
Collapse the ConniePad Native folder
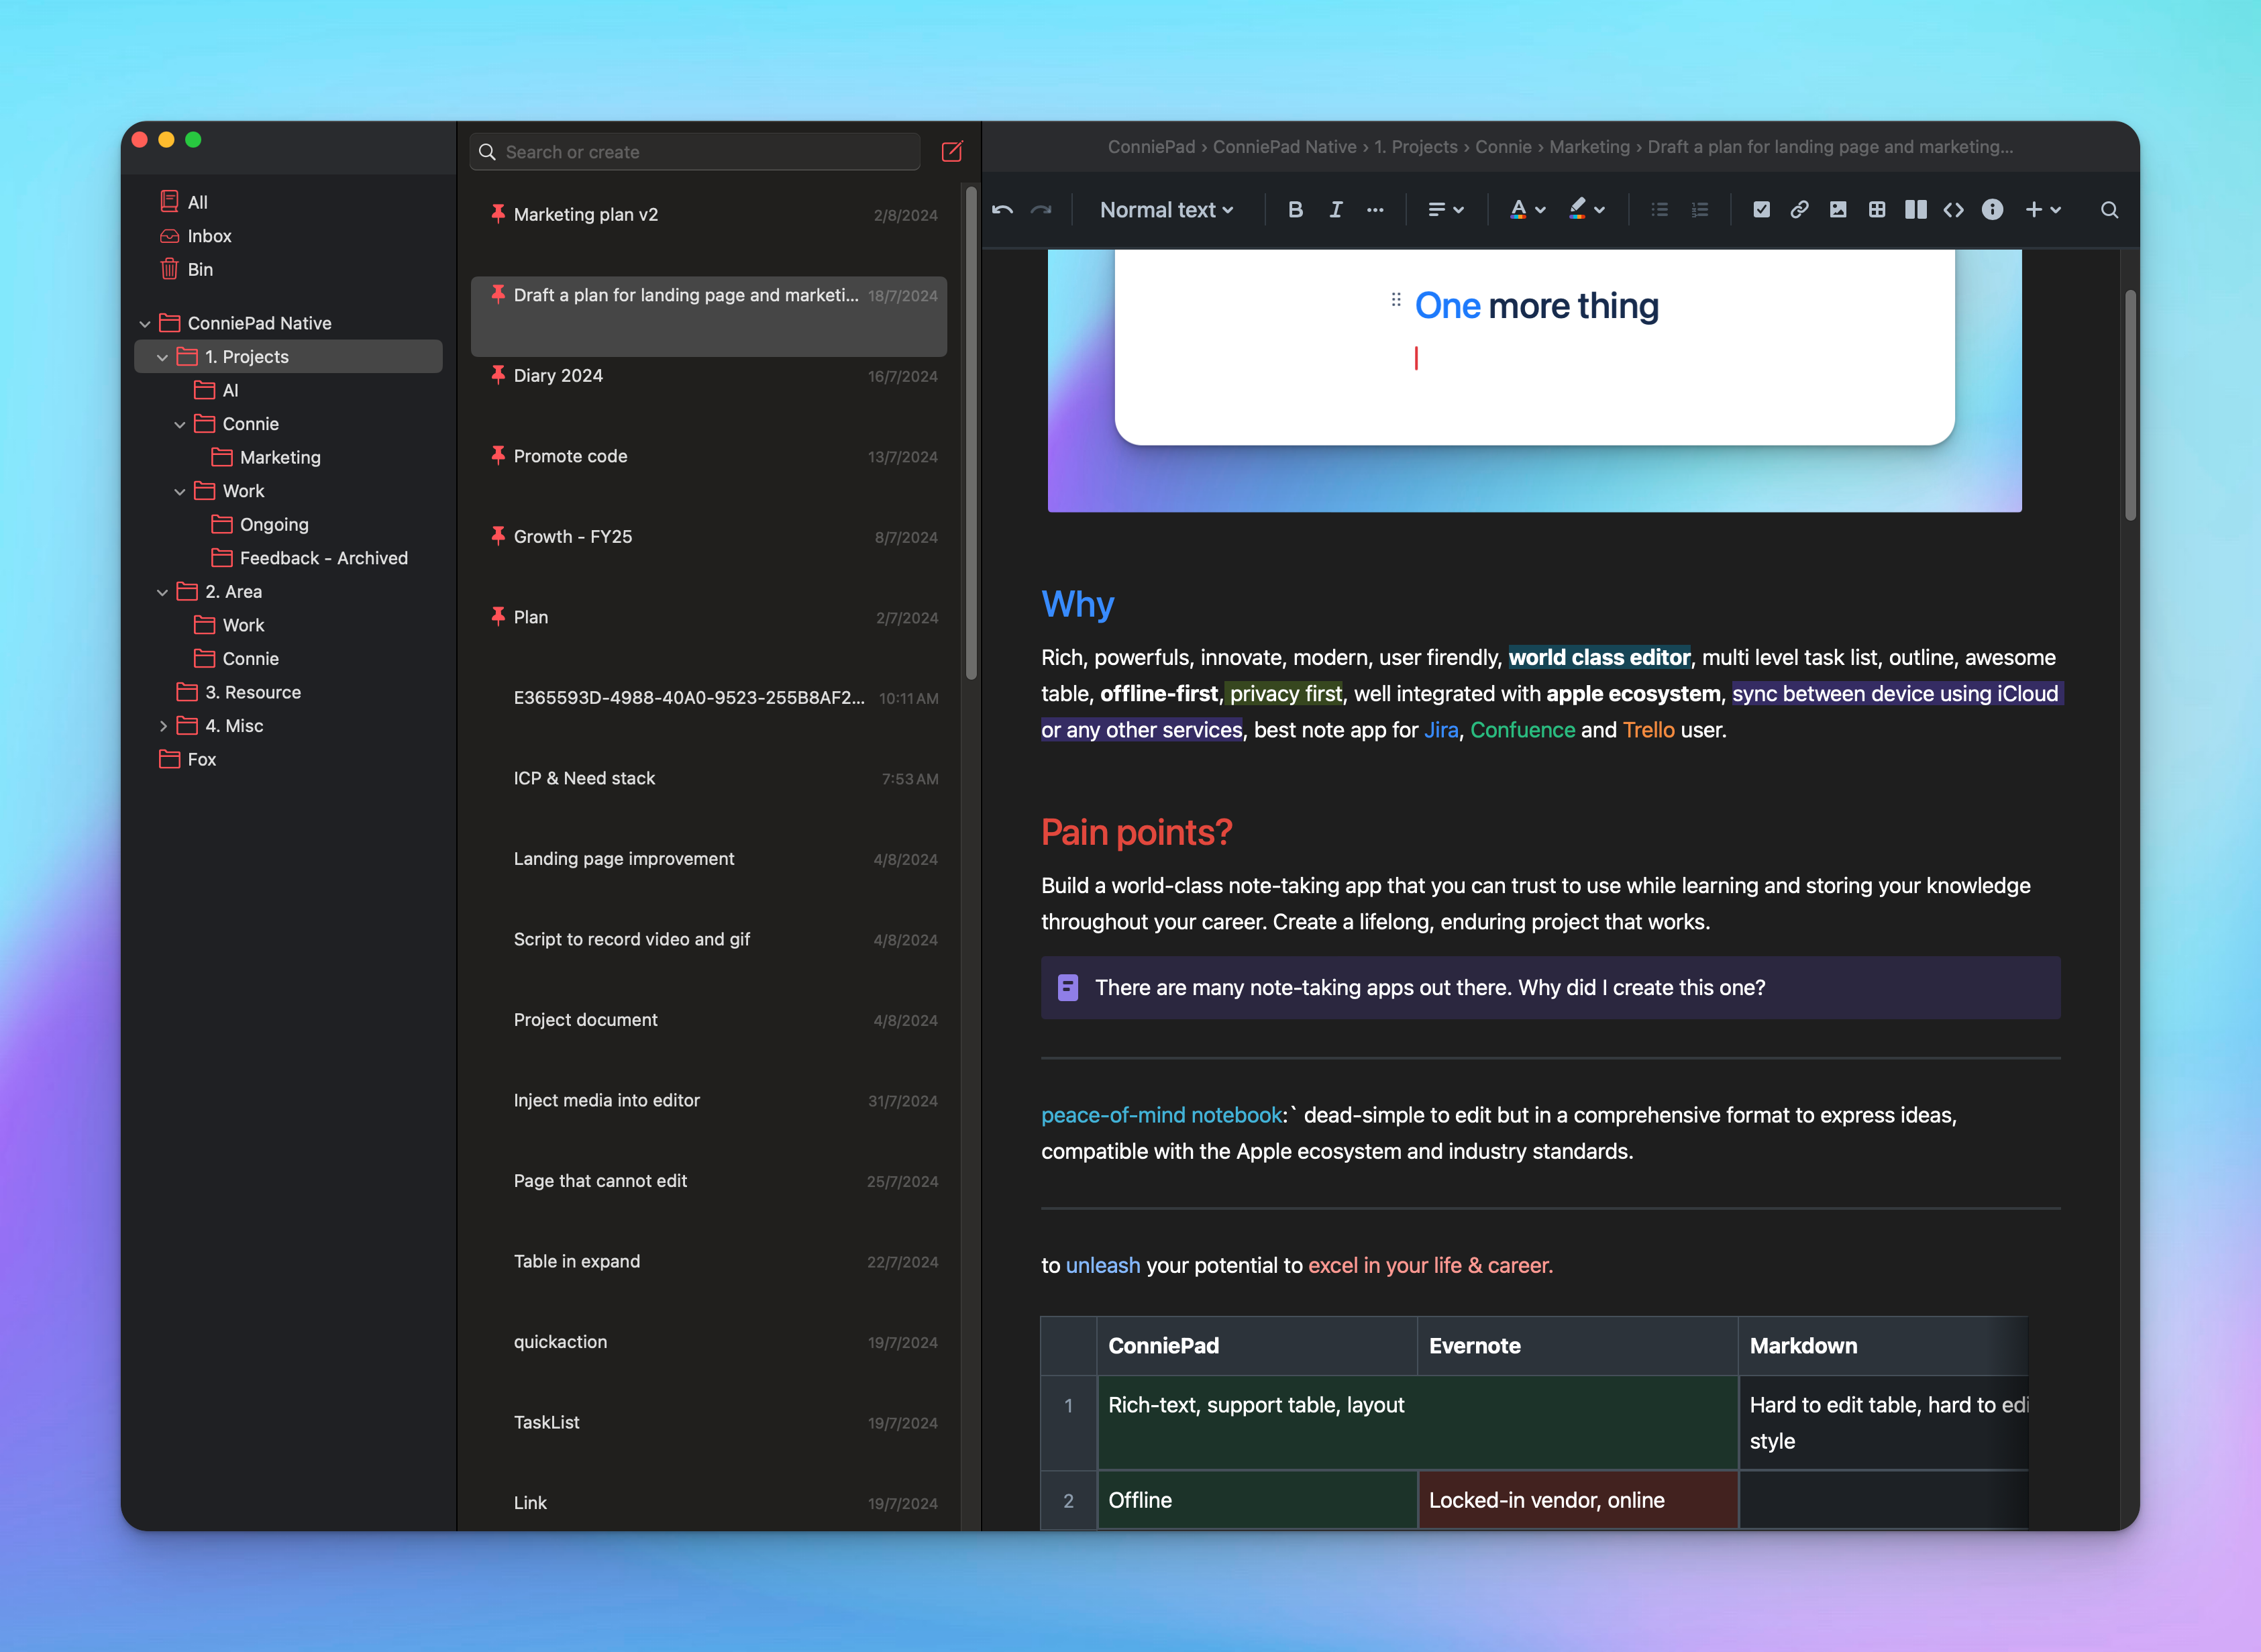pos(145,324)
